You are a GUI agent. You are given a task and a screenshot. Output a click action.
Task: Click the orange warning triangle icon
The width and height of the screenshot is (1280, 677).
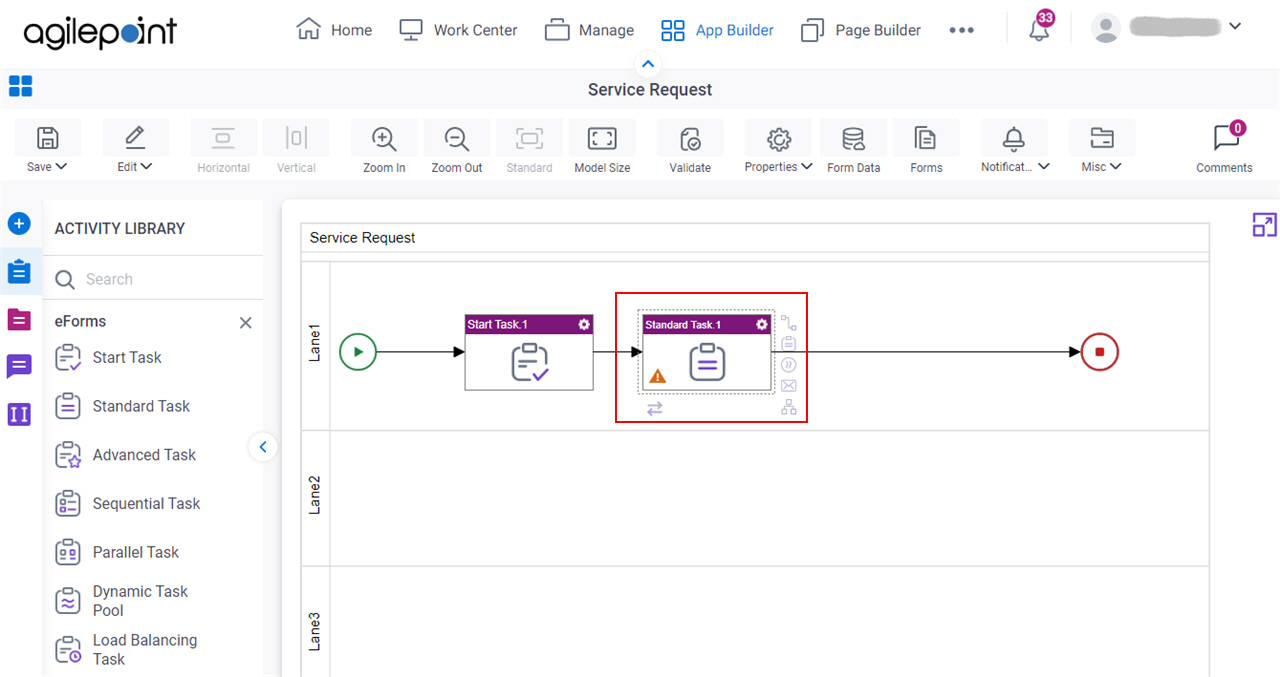point(657,377)
